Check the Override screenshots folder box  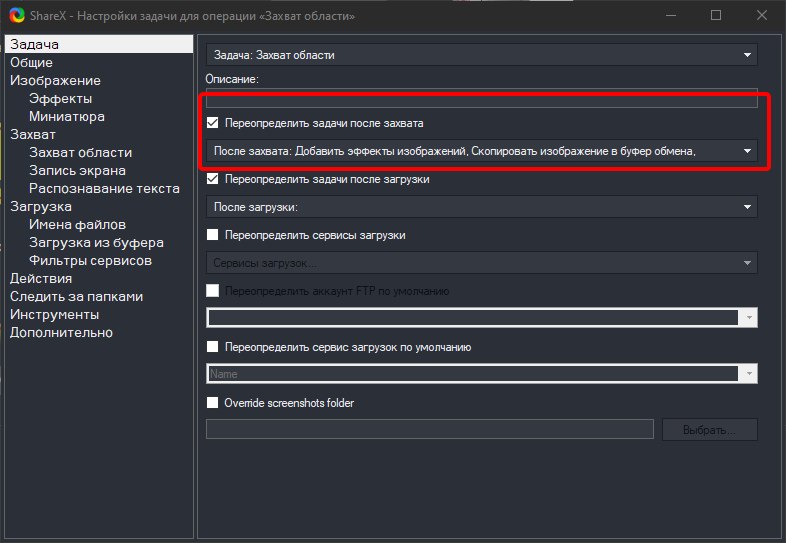[213, 403]
